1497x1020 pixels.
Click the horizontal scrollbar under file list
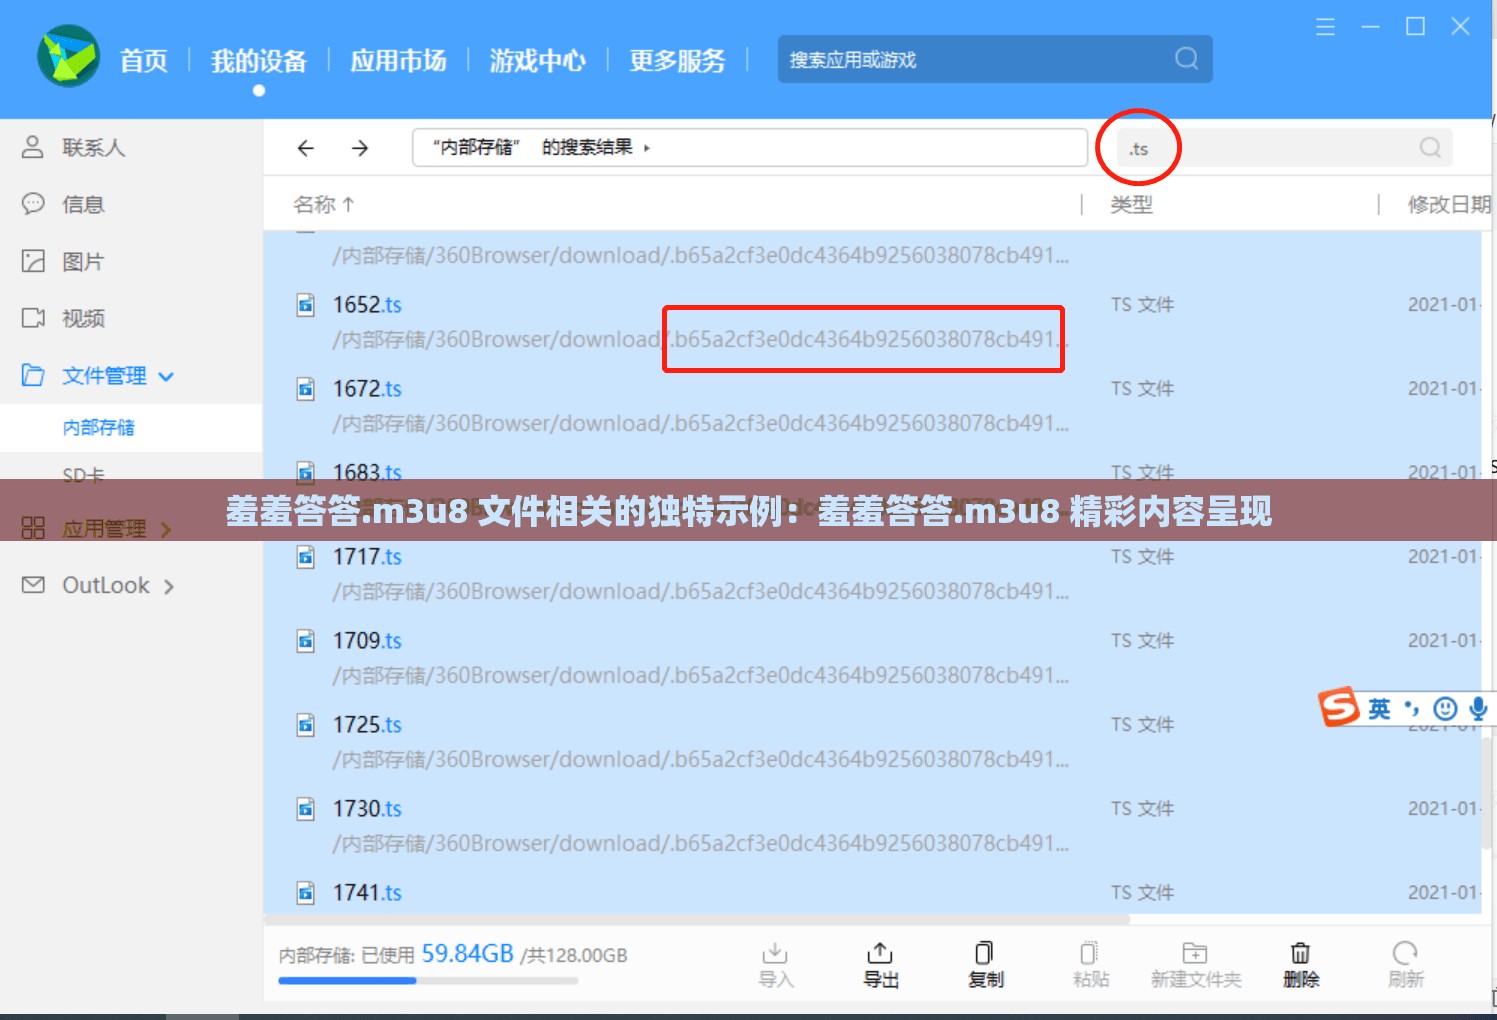point(697,918)
